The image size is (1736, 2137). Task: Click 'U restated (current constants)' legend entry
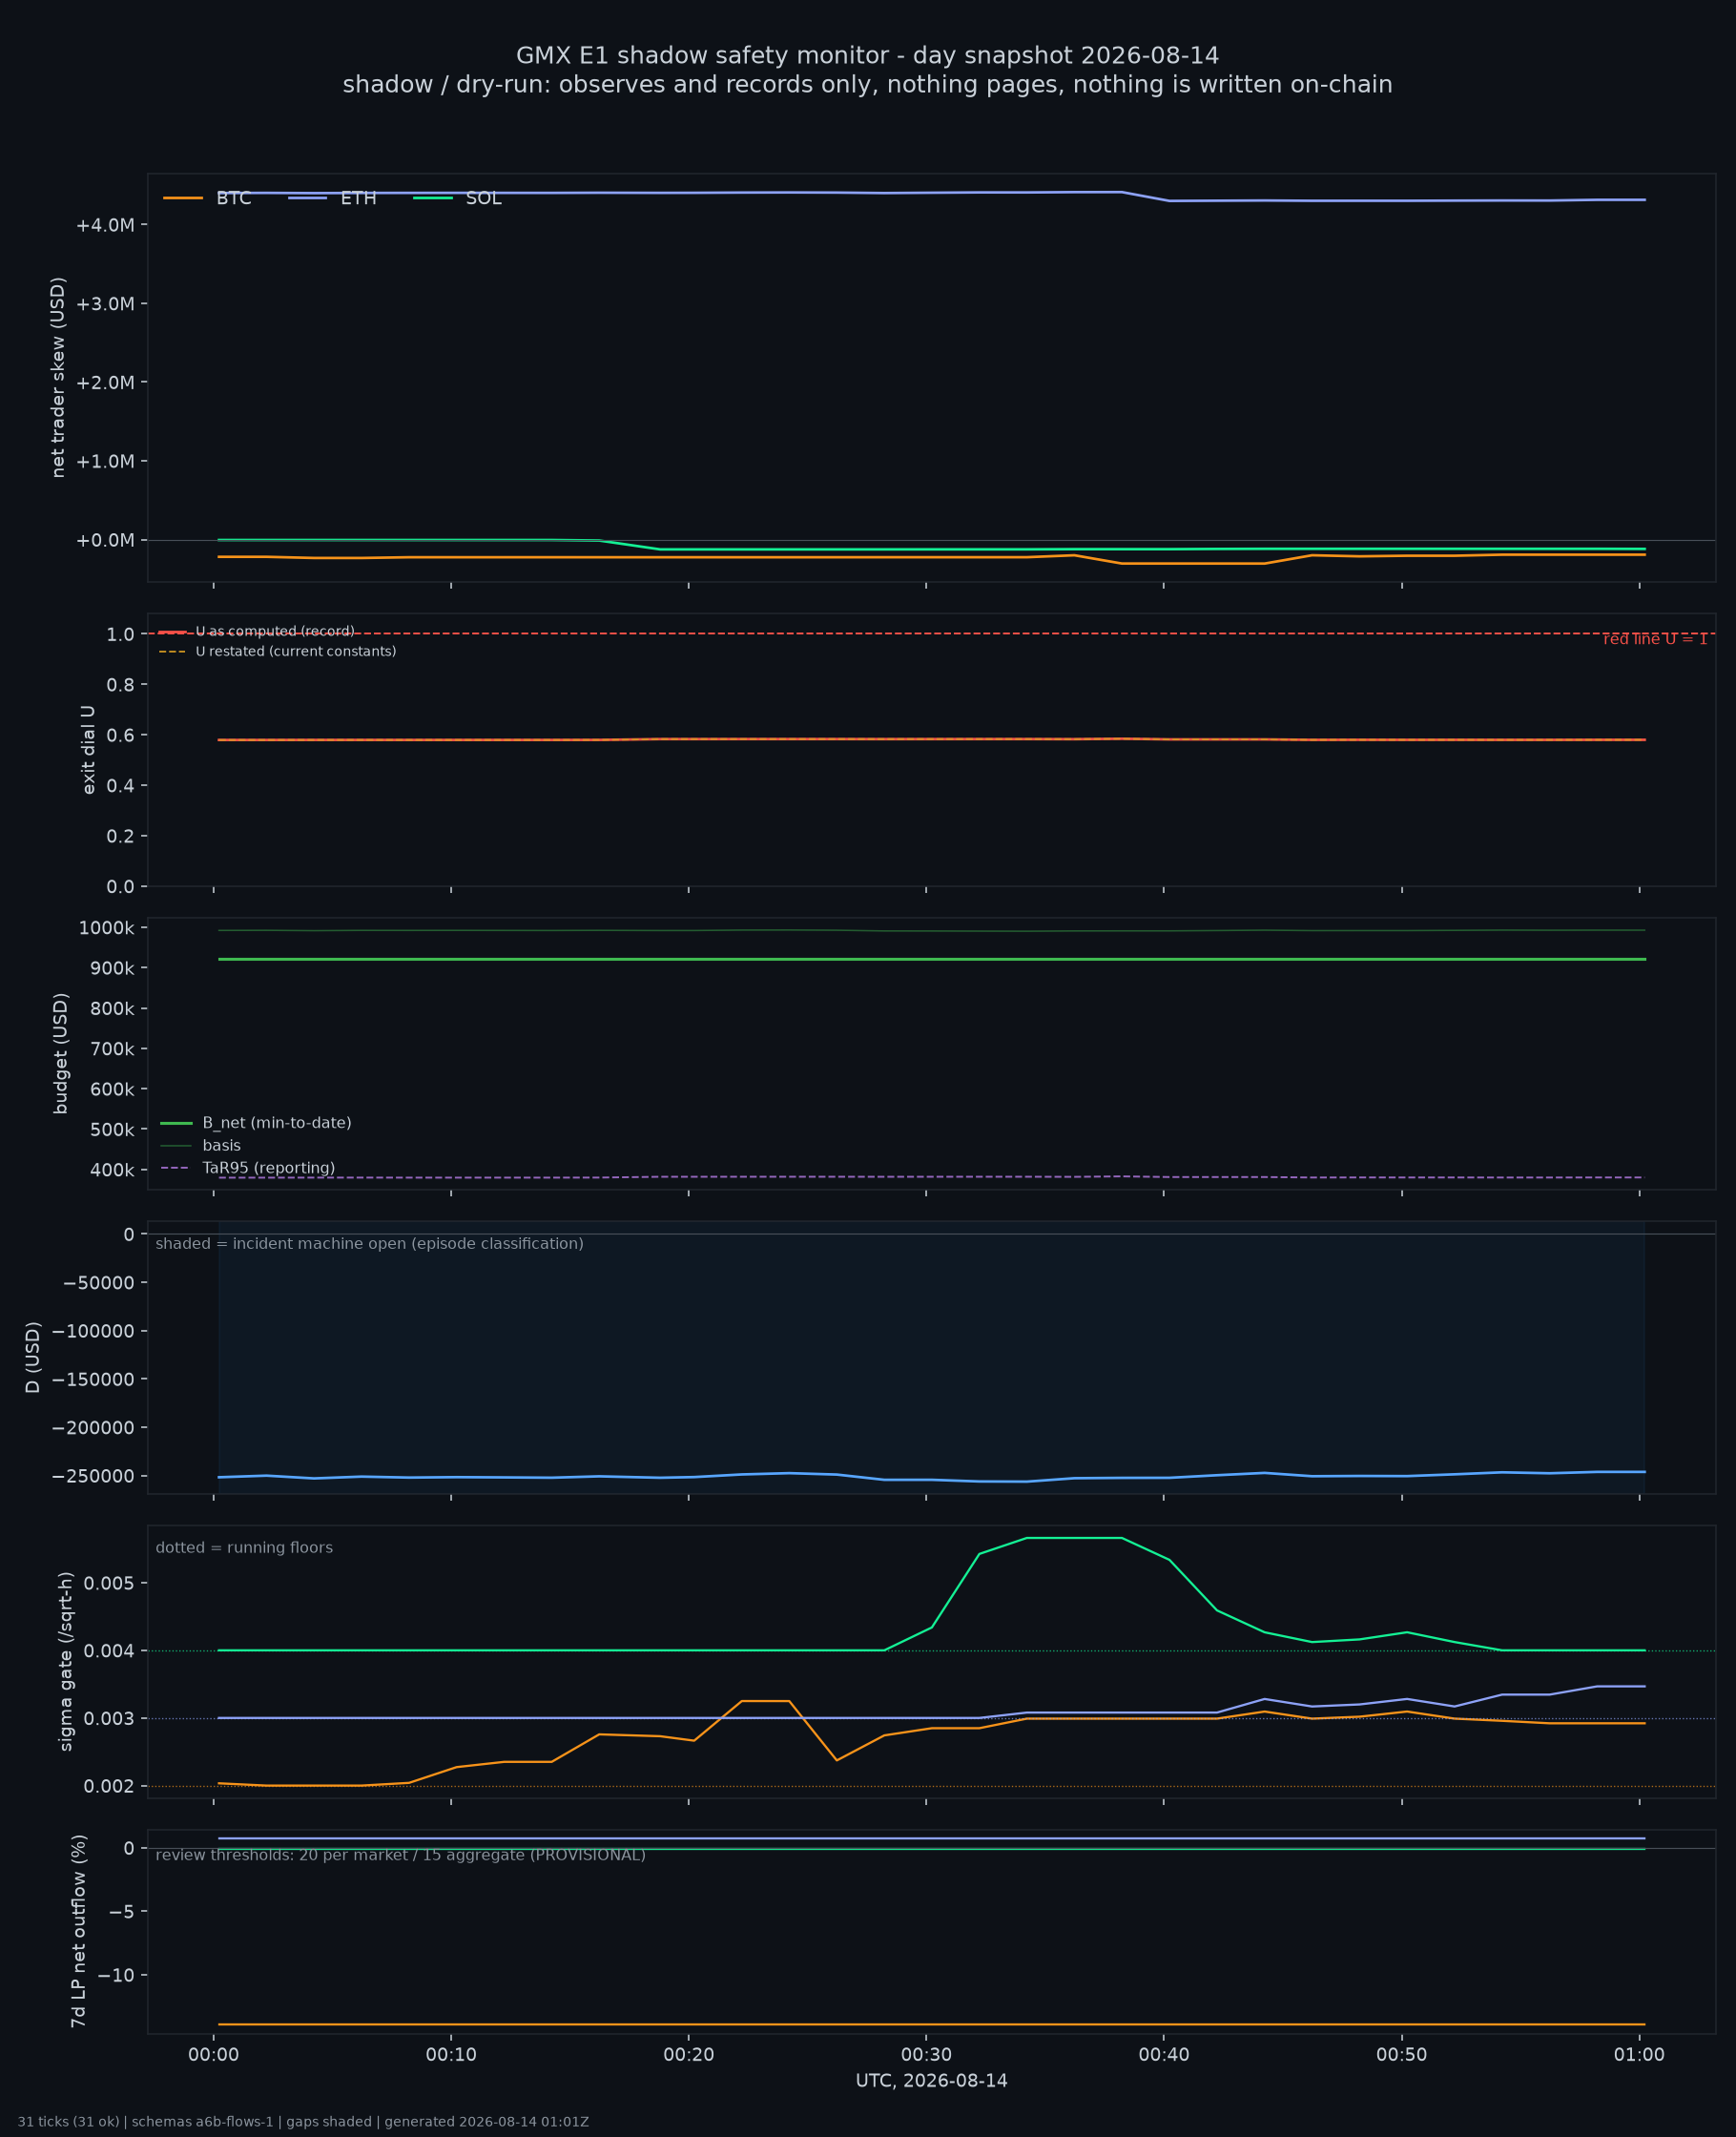click(x=278, y=652)
